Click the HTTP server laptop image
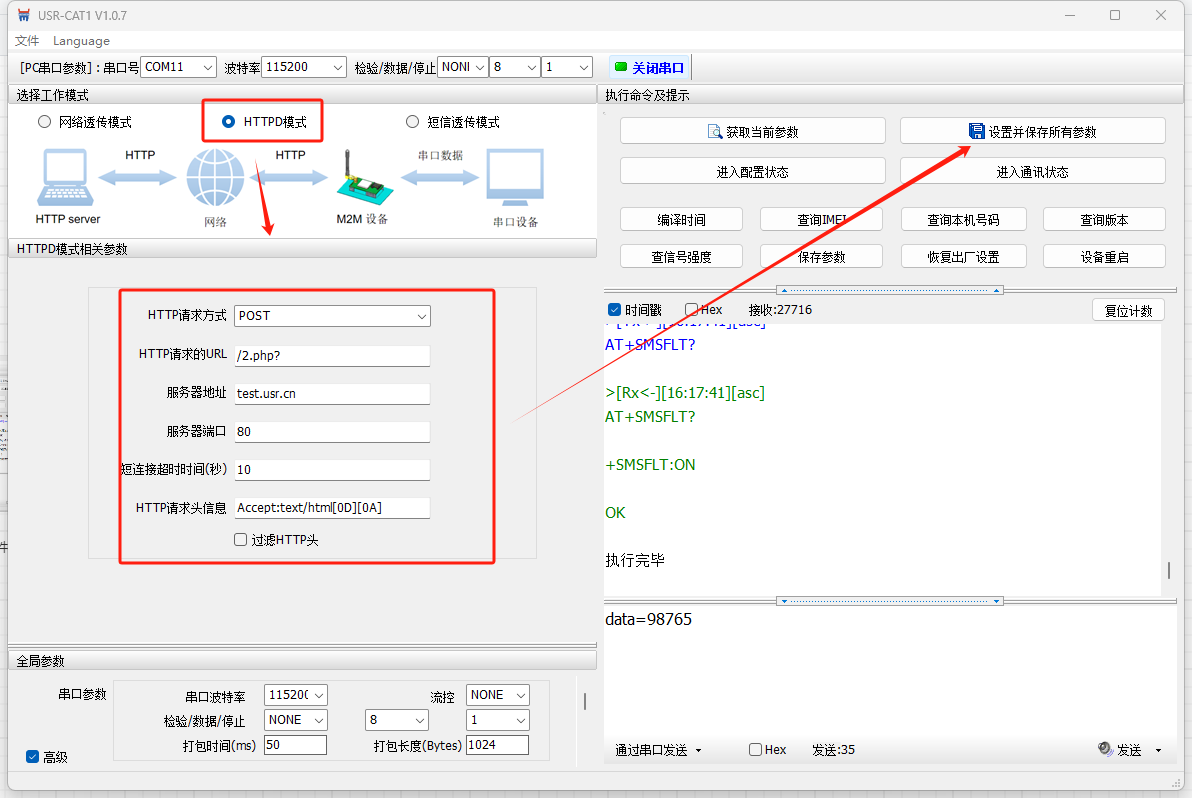Viewport: 1192px width, 798px height. 67,178
